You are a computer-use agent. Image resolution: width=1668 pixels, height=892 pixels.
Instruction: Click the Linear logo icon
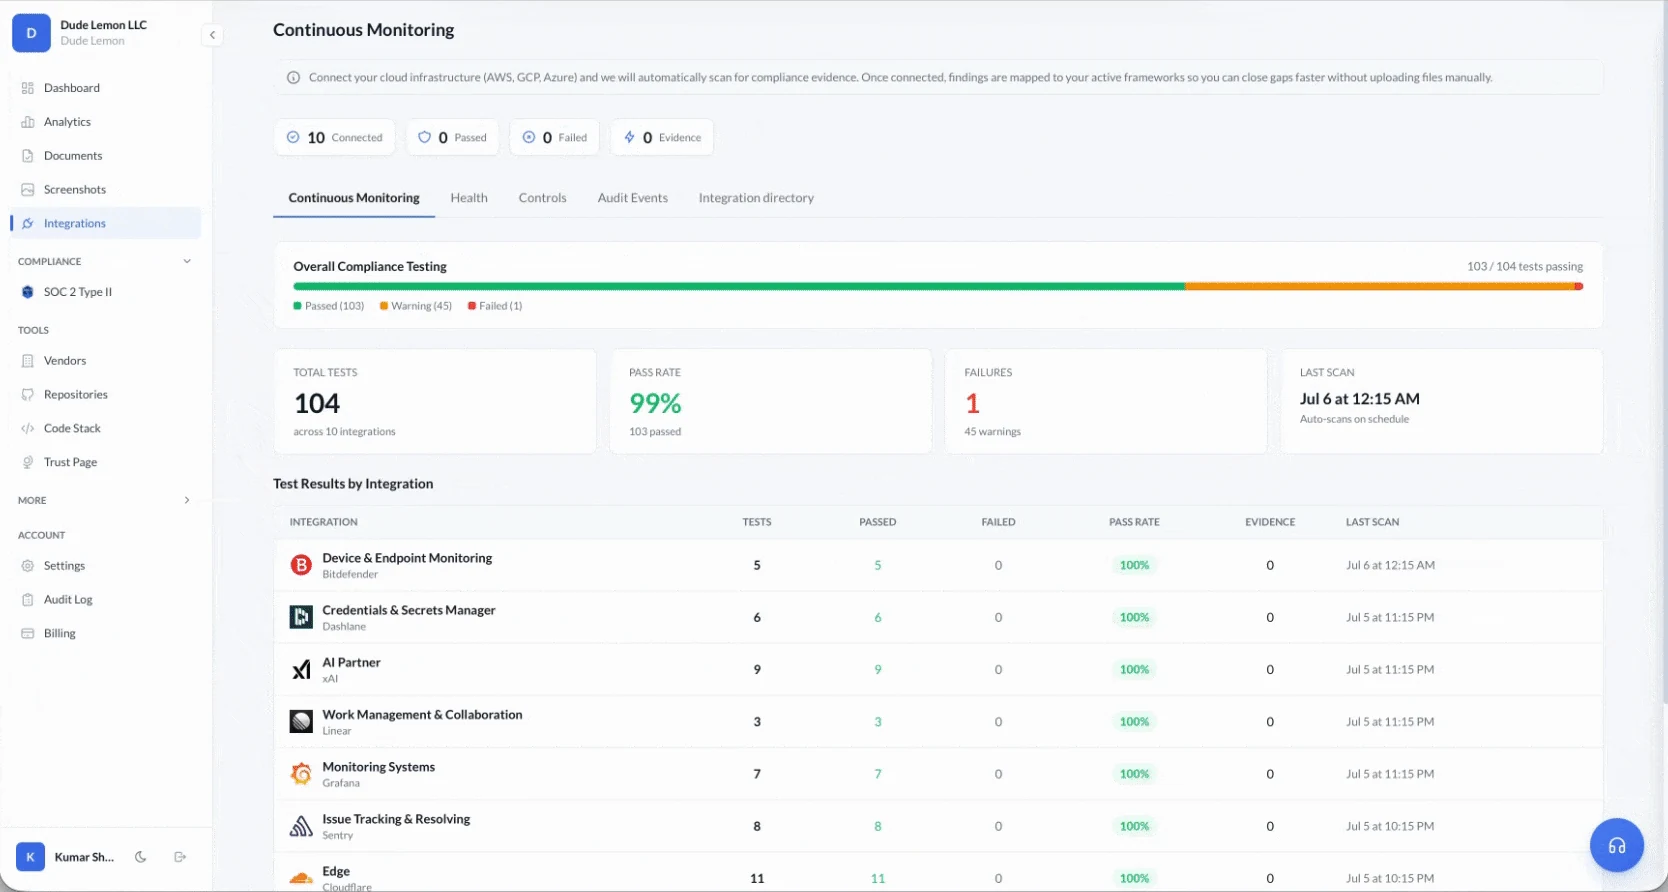click(x=301, y=721)
